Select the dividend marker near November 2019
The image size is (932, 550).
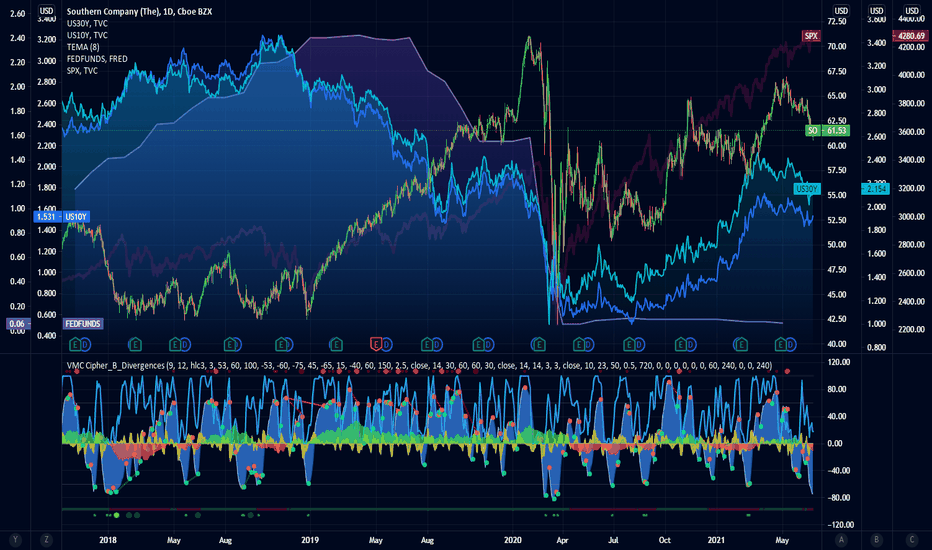point(488,344)
